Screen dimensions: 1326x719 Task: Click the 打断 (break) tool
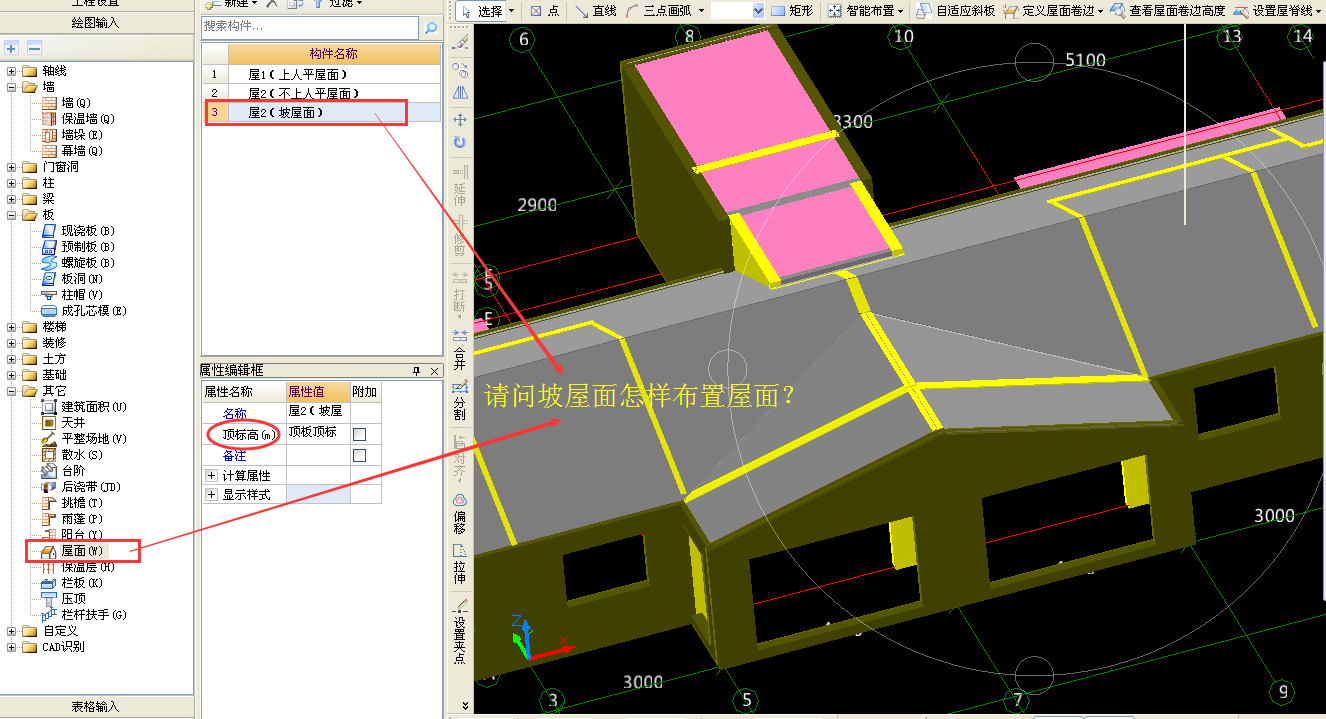coord(460,294)
